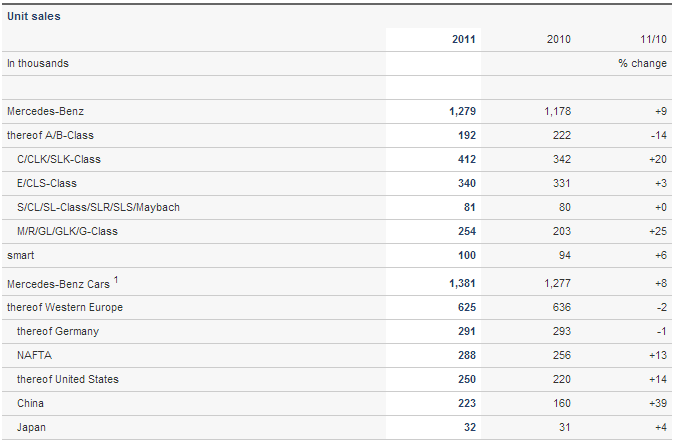The height and width of the screenshot is (443, 675).
Task: Click A/B-Class 2011 value 192
Action: (x=467, y=135)
